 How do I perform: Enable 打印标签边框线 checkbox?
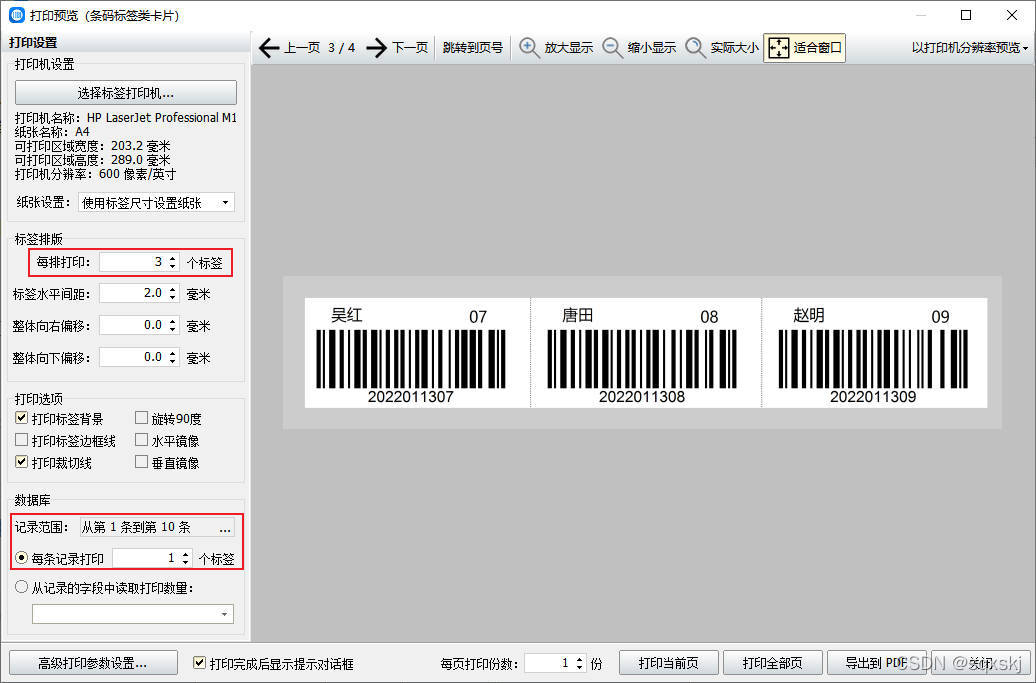tap(21, 440)
